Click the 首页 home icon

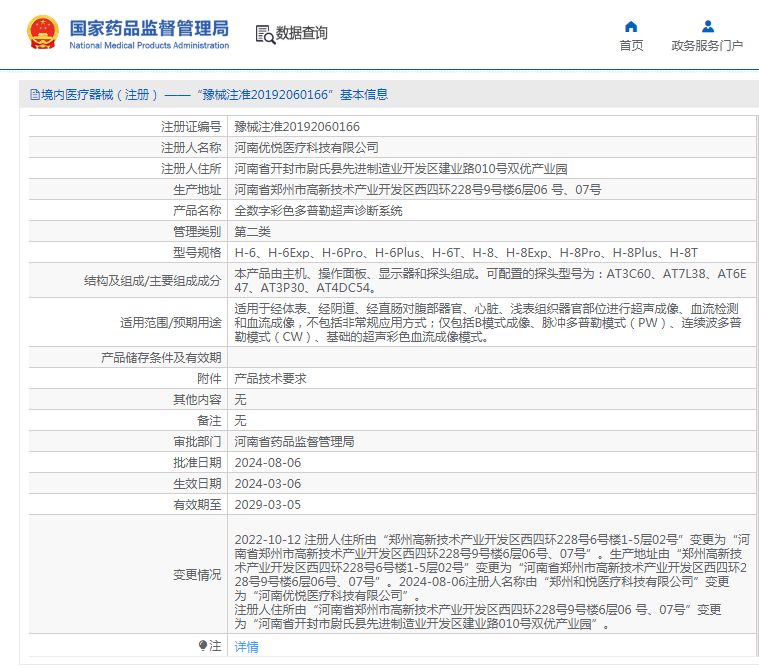click(x=631, y=26)
